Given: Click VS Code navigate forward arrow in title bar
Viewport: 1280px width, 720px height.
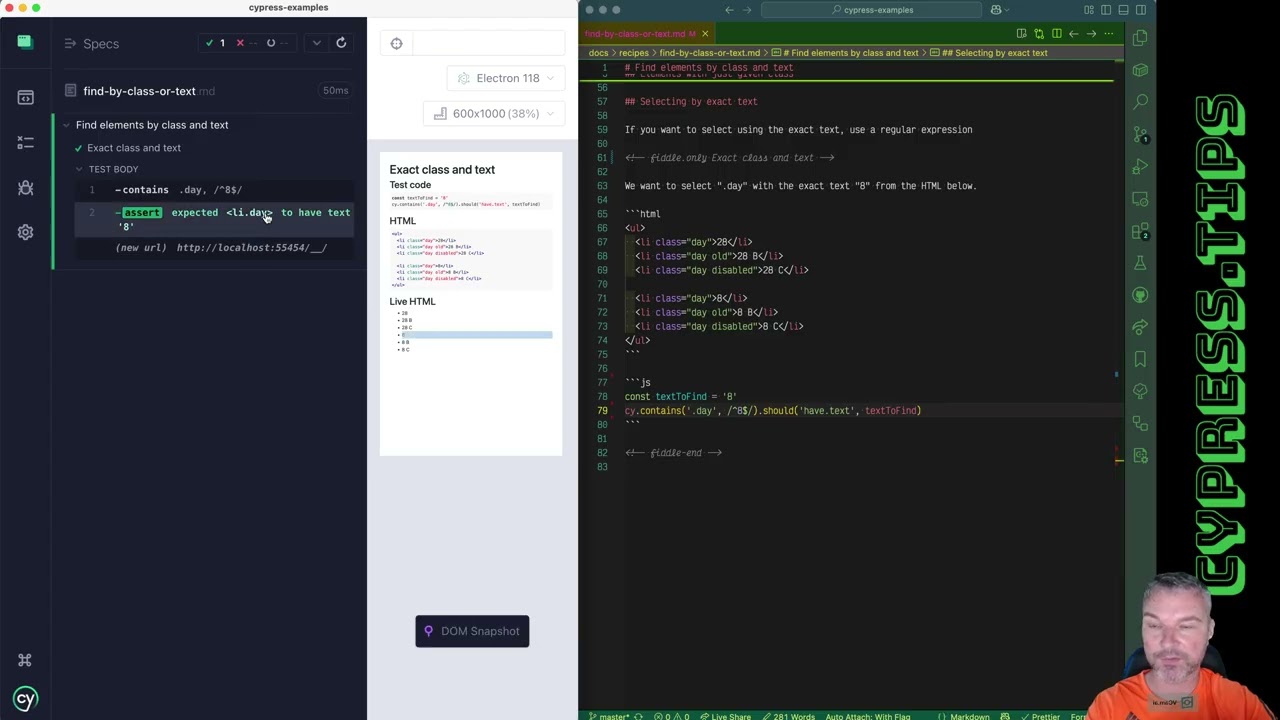Looking at the screenshot, I should coord(747,10).
